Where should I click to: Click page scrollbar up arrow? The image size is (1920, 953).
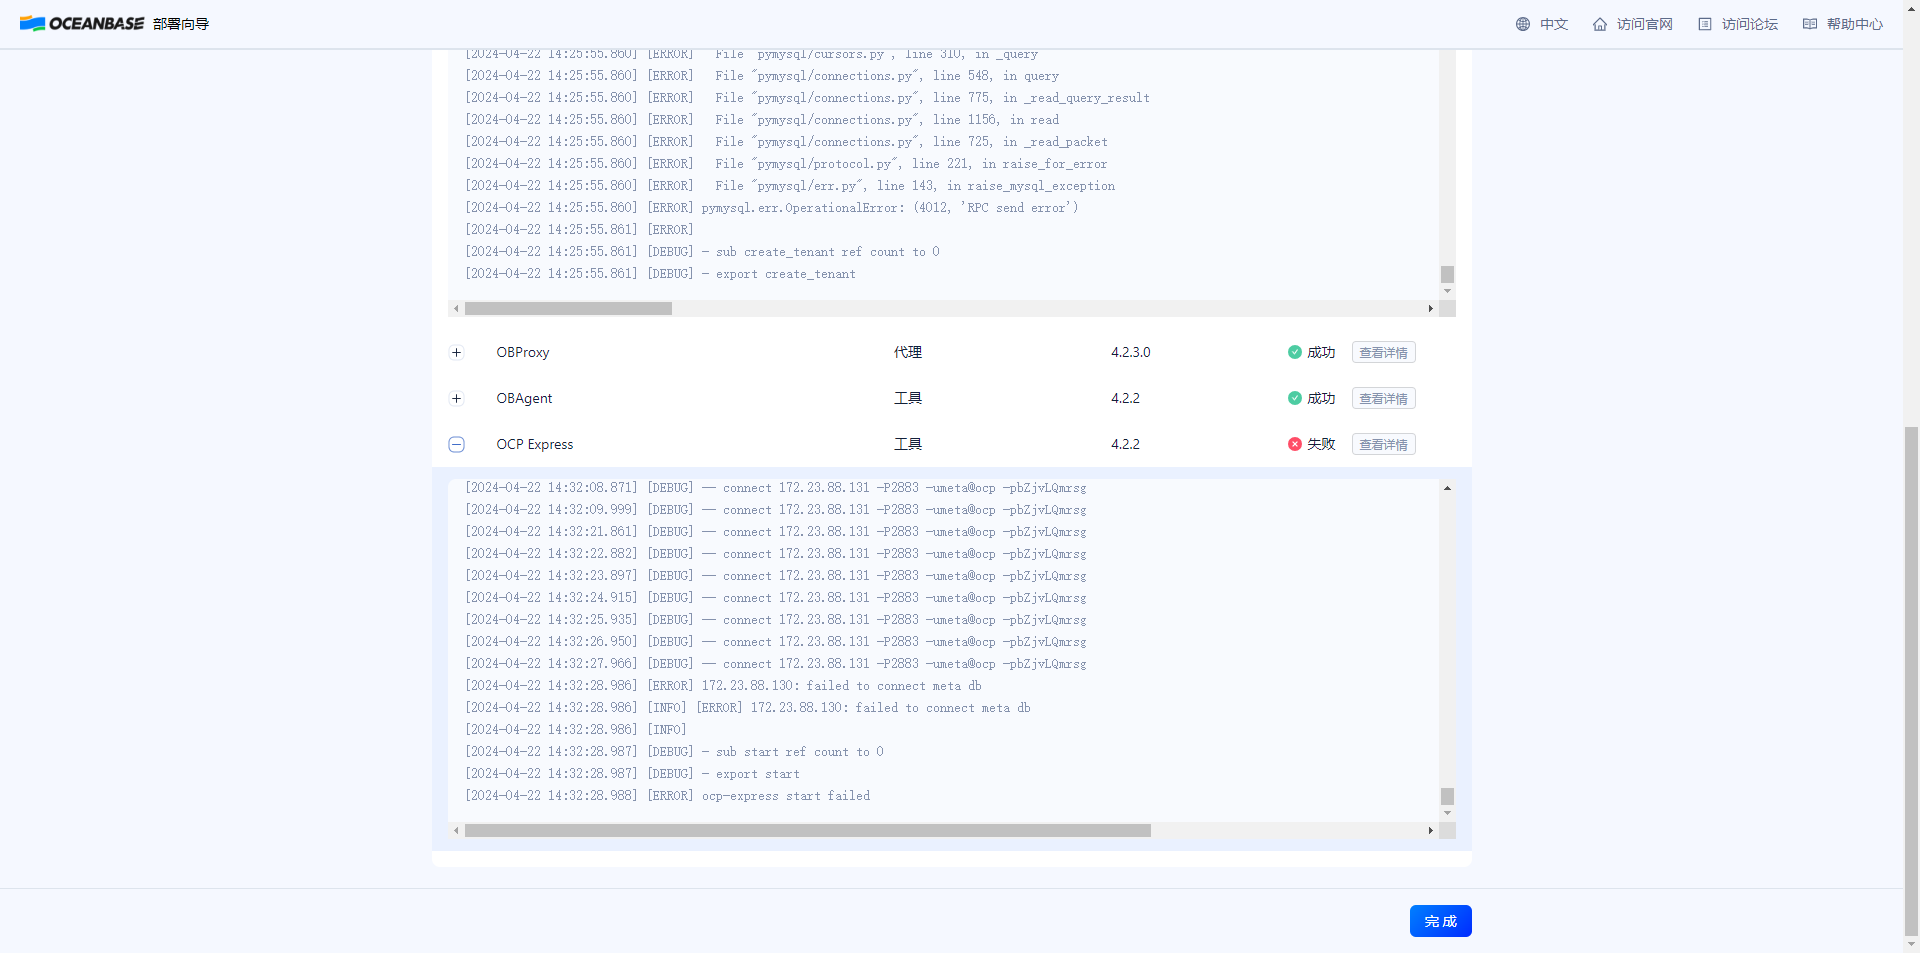pos(1911,8)
